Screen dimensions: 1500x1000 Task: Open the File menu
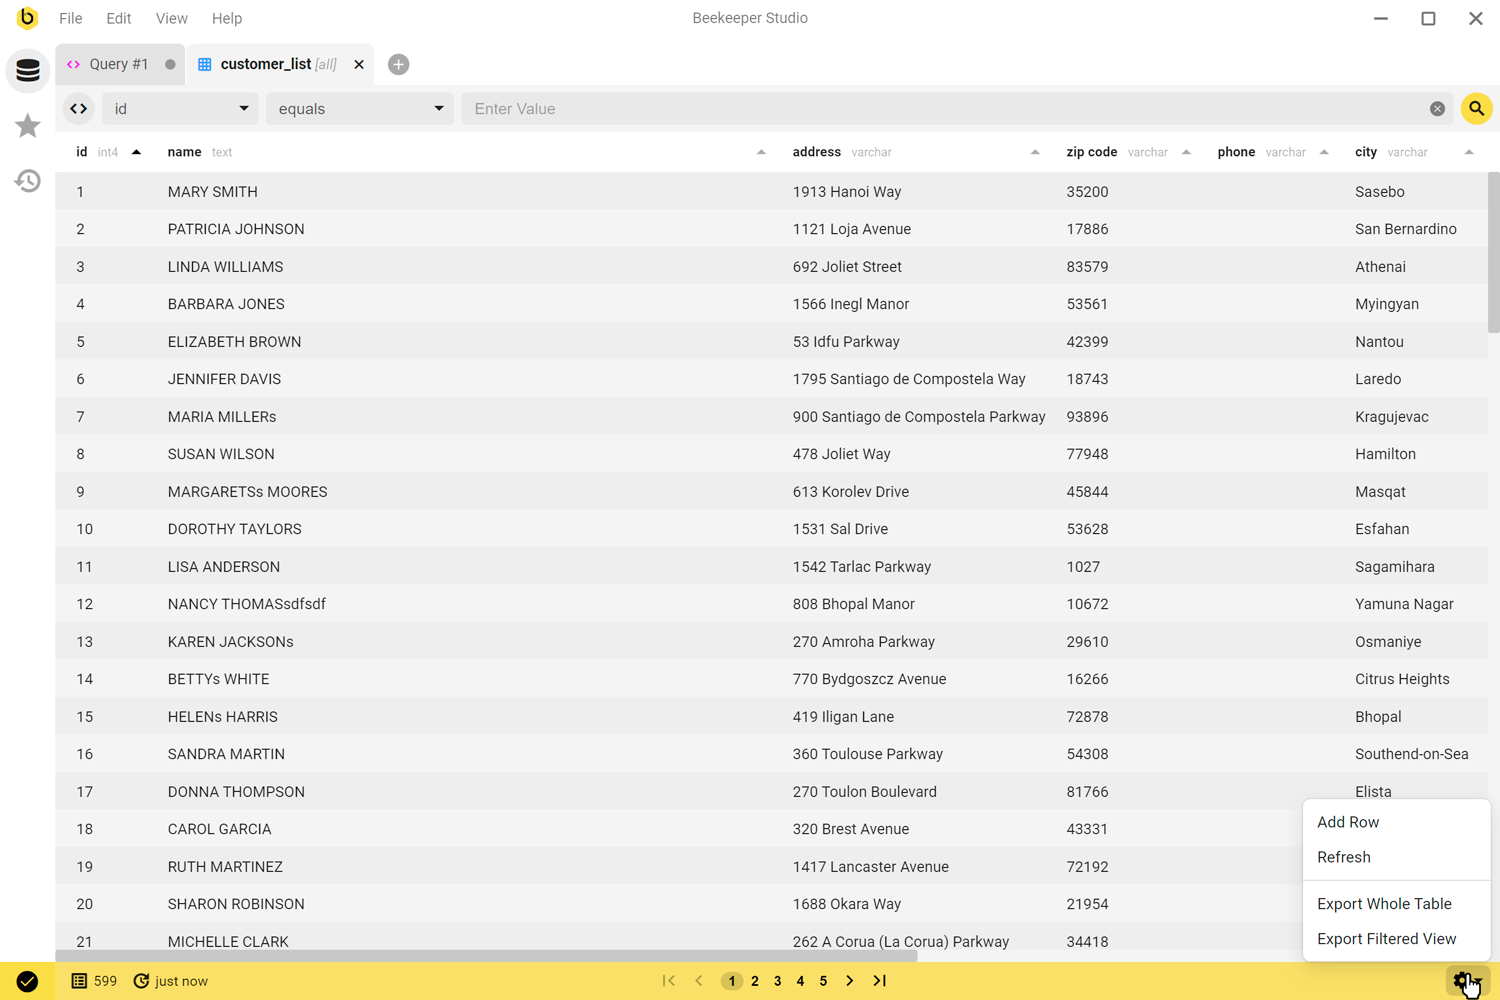pos(71,18)
